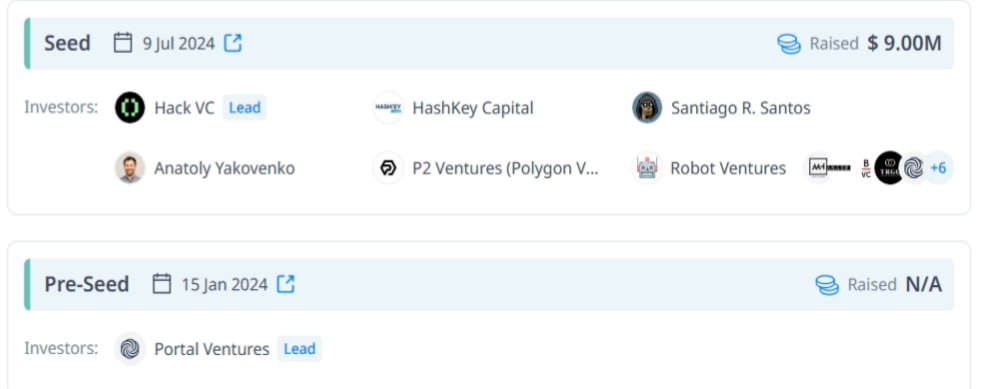Click the Pre-Seed calendar icon

pos(162,284)
